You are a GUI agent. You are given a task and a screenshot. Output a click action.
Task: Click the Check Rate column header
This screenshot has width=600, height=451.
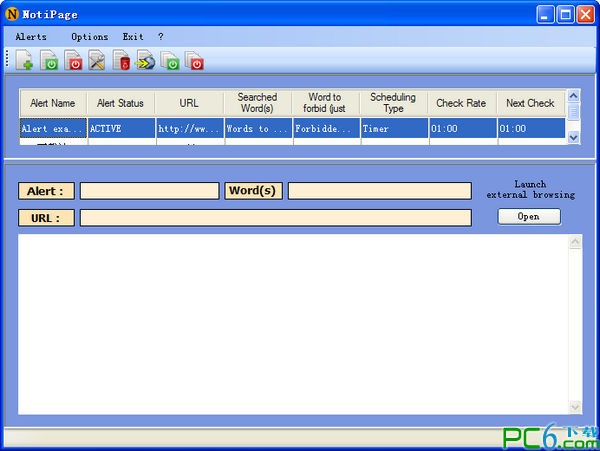click(462, 103)
